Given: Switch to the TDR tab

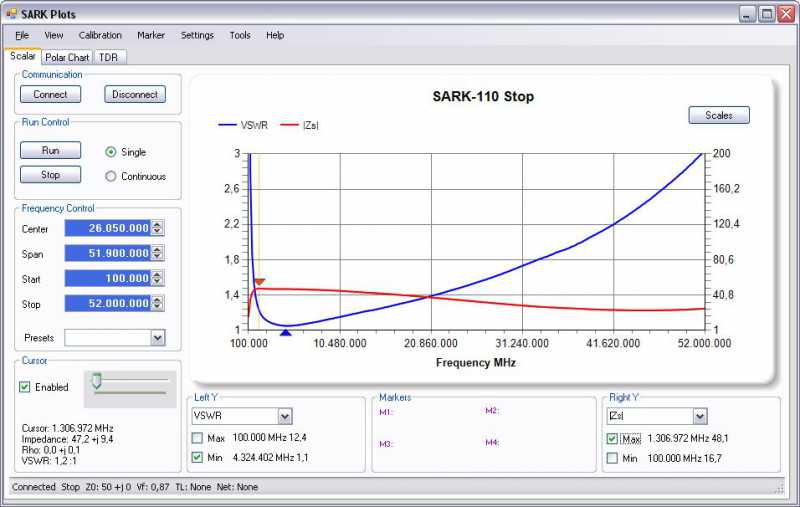Looking at the screenshot, I should 109,57.
